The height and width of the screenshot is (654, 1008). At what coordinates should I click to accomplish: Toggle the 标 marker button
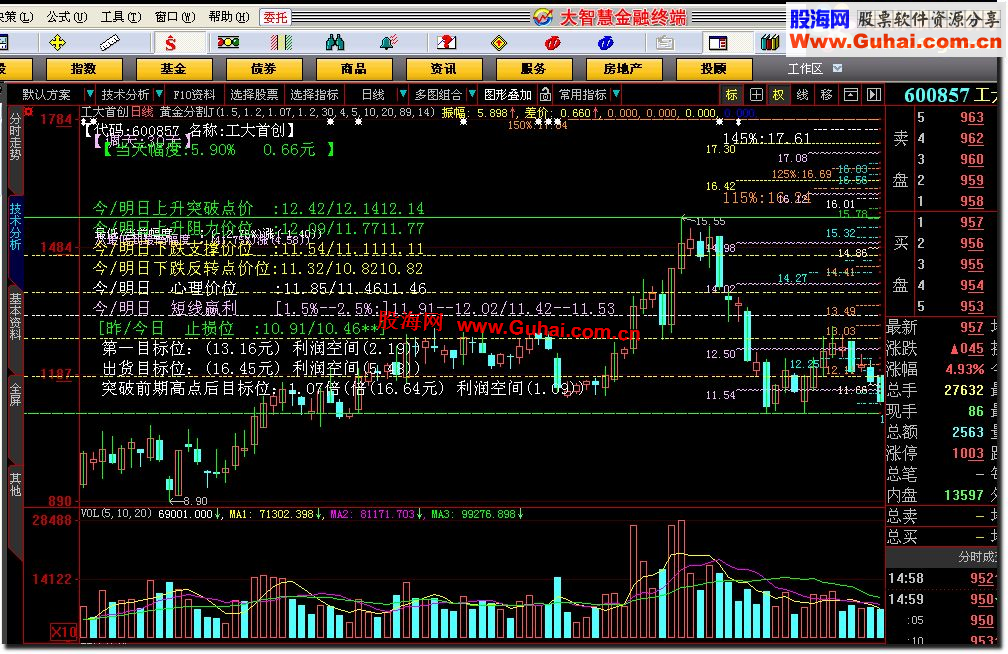pyautogui.click(x=732, y=95)
